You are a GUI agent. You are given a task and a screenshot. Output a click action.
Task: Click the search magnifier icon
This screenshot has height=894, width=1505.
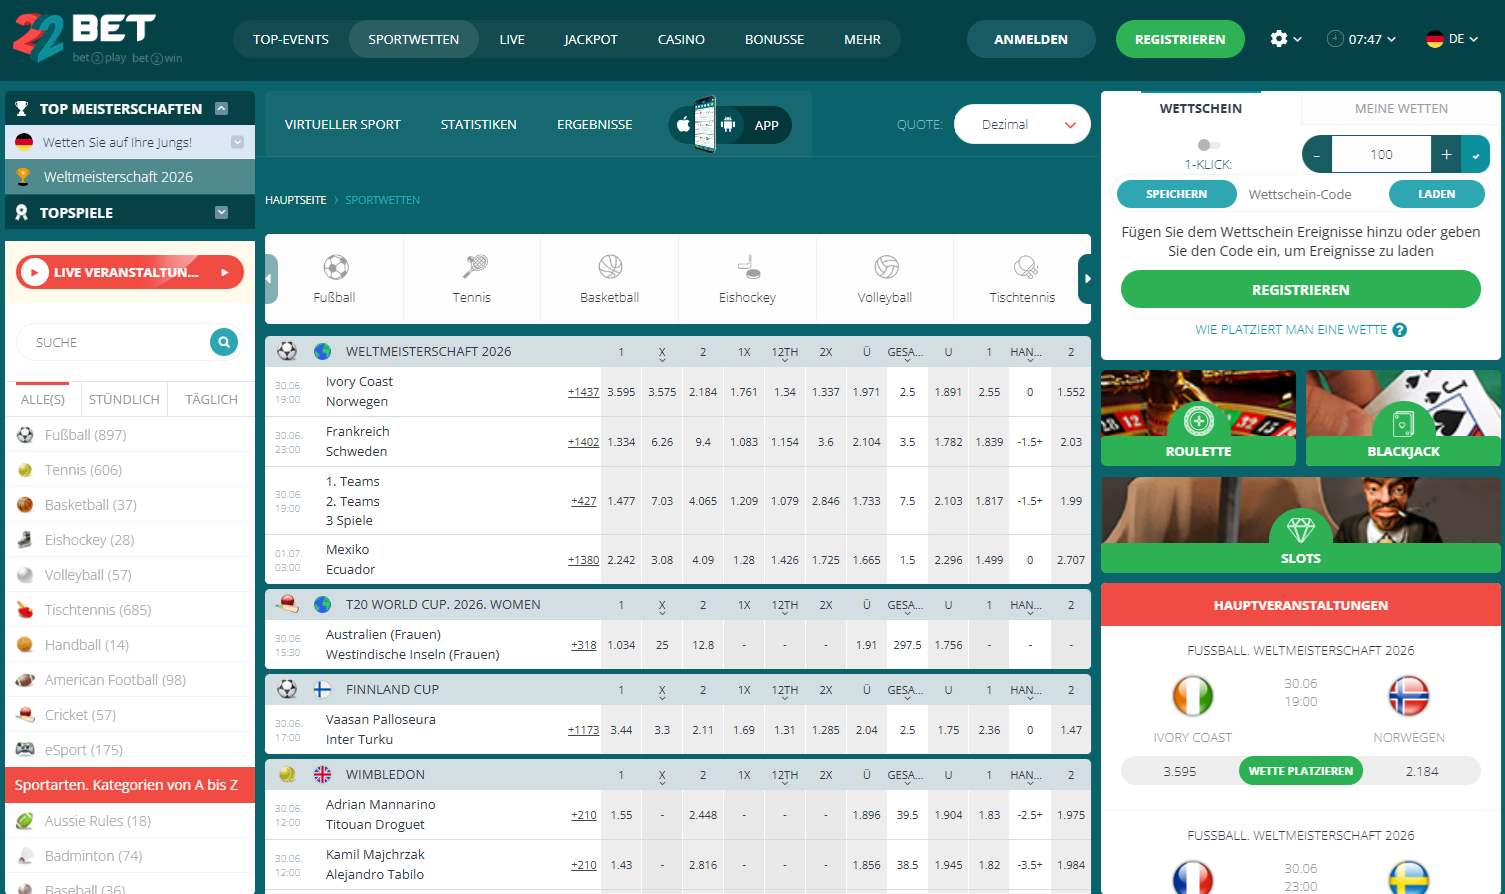coord(224,342)
